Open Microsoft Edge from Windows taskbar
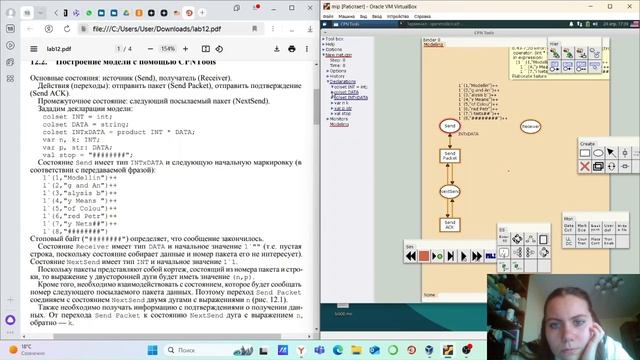 pos(338,350)
